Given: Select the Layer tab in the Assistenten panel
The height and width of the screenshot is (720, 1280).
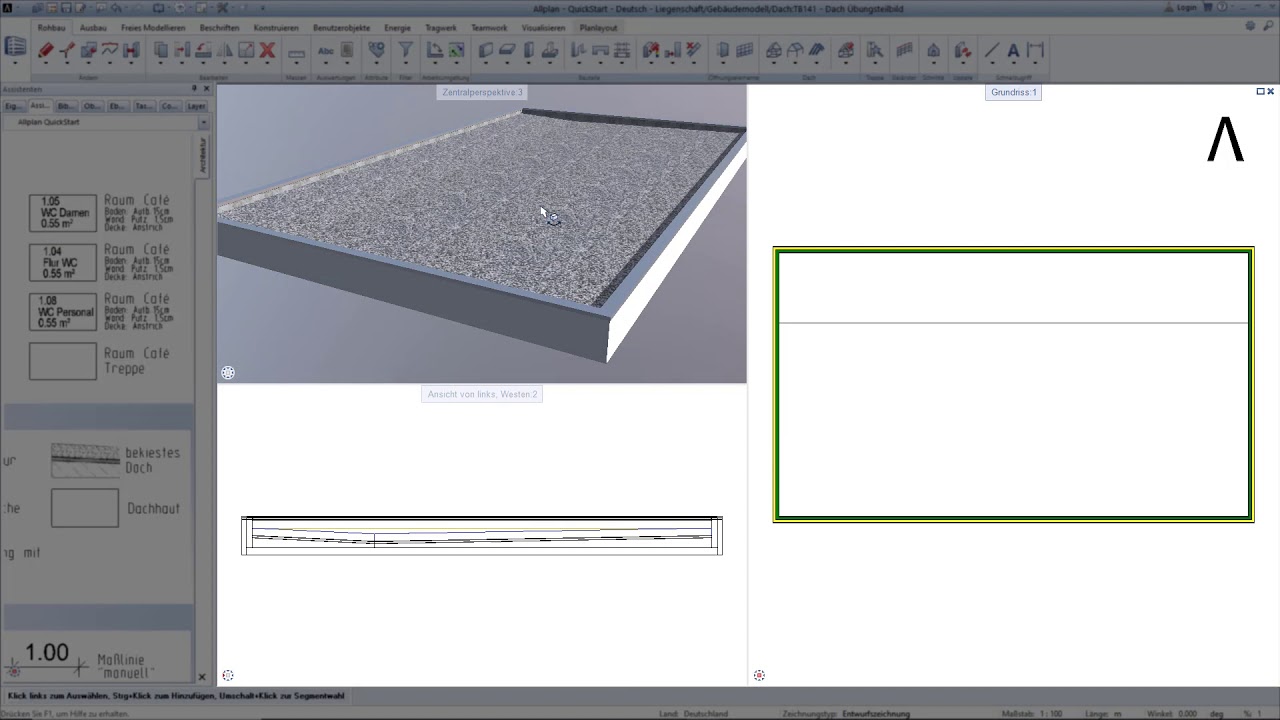Looking at the screenshot, I should pyautogui.click(x=197, y=106).
